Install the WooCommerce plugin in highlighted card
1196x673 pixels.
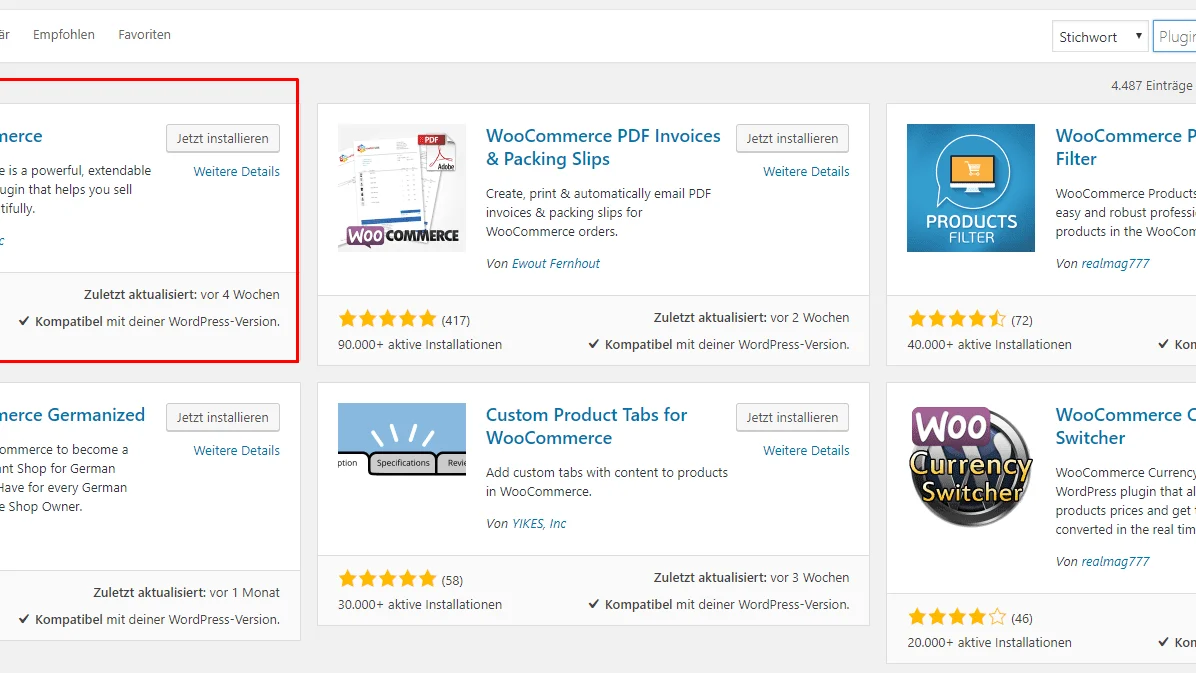tap(223, 138)
